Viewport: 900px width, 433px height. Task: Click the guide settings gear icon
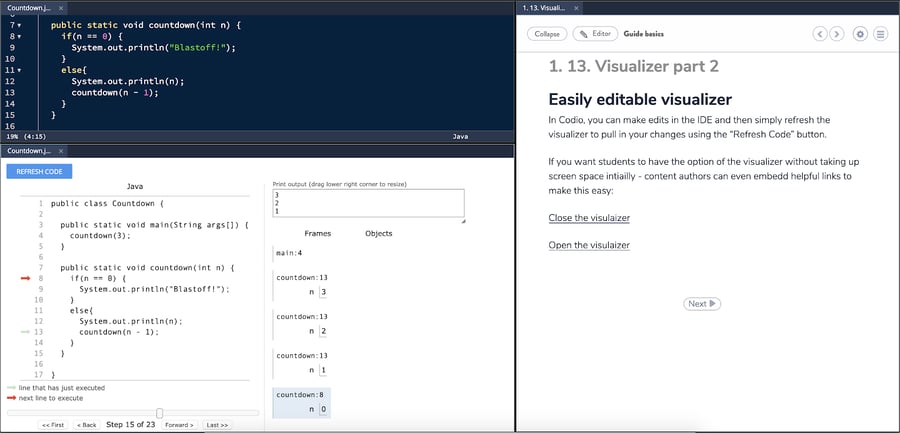pos(861,34)
